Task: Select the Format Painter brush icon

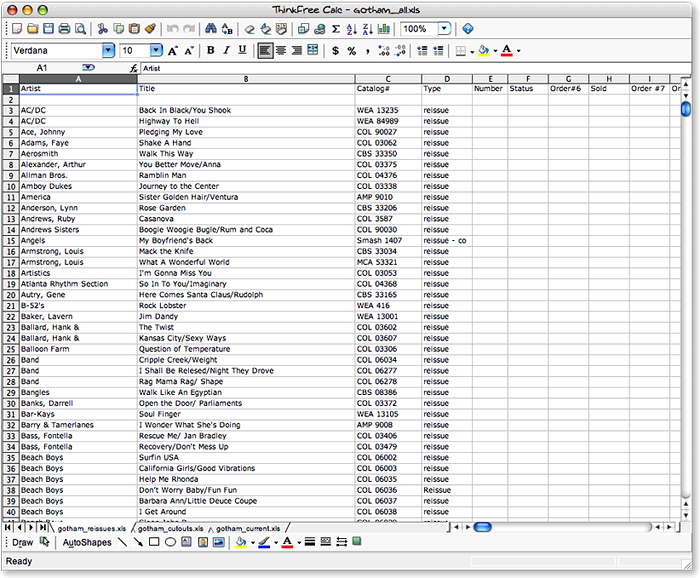Action: 150,29
